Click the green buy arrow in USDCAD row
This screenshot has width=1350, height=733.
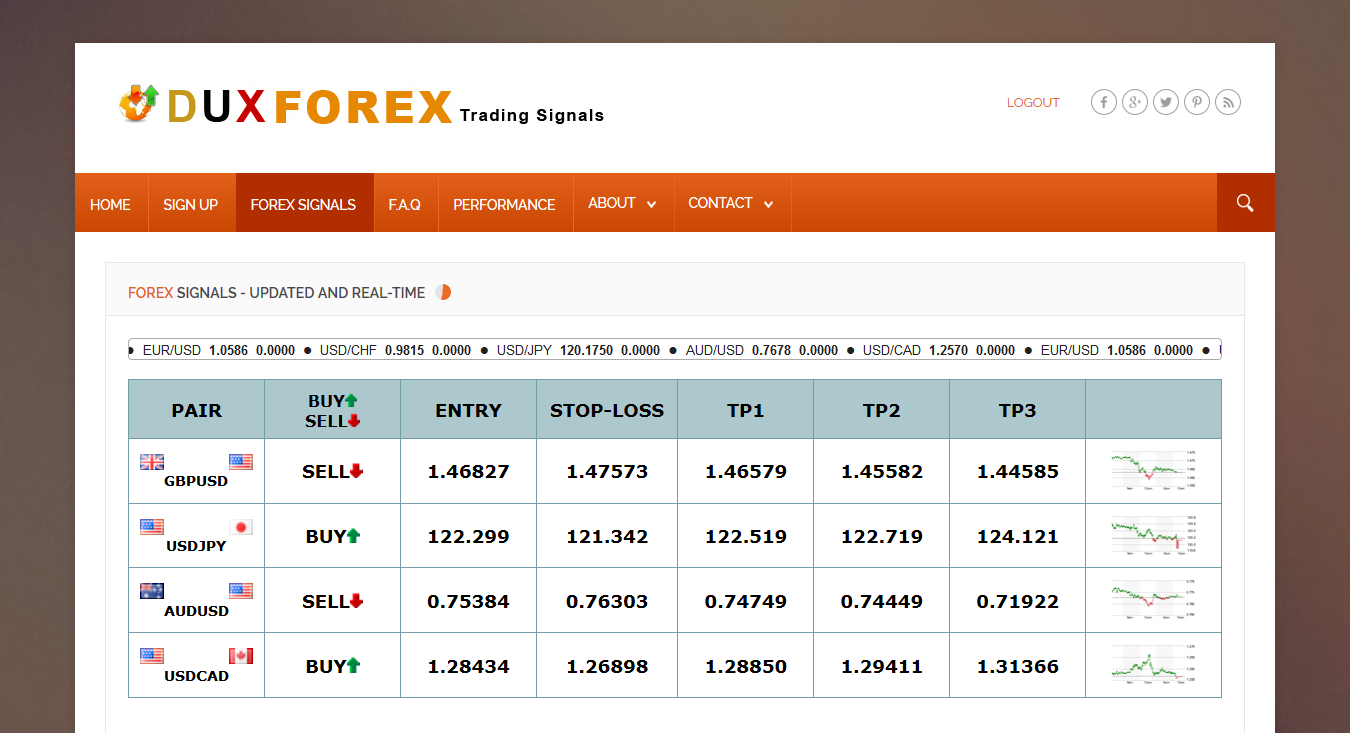pos(353,666)
